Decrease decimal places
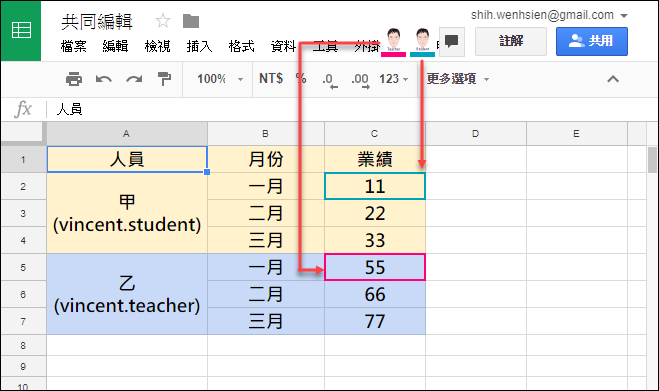 point(330,79)
